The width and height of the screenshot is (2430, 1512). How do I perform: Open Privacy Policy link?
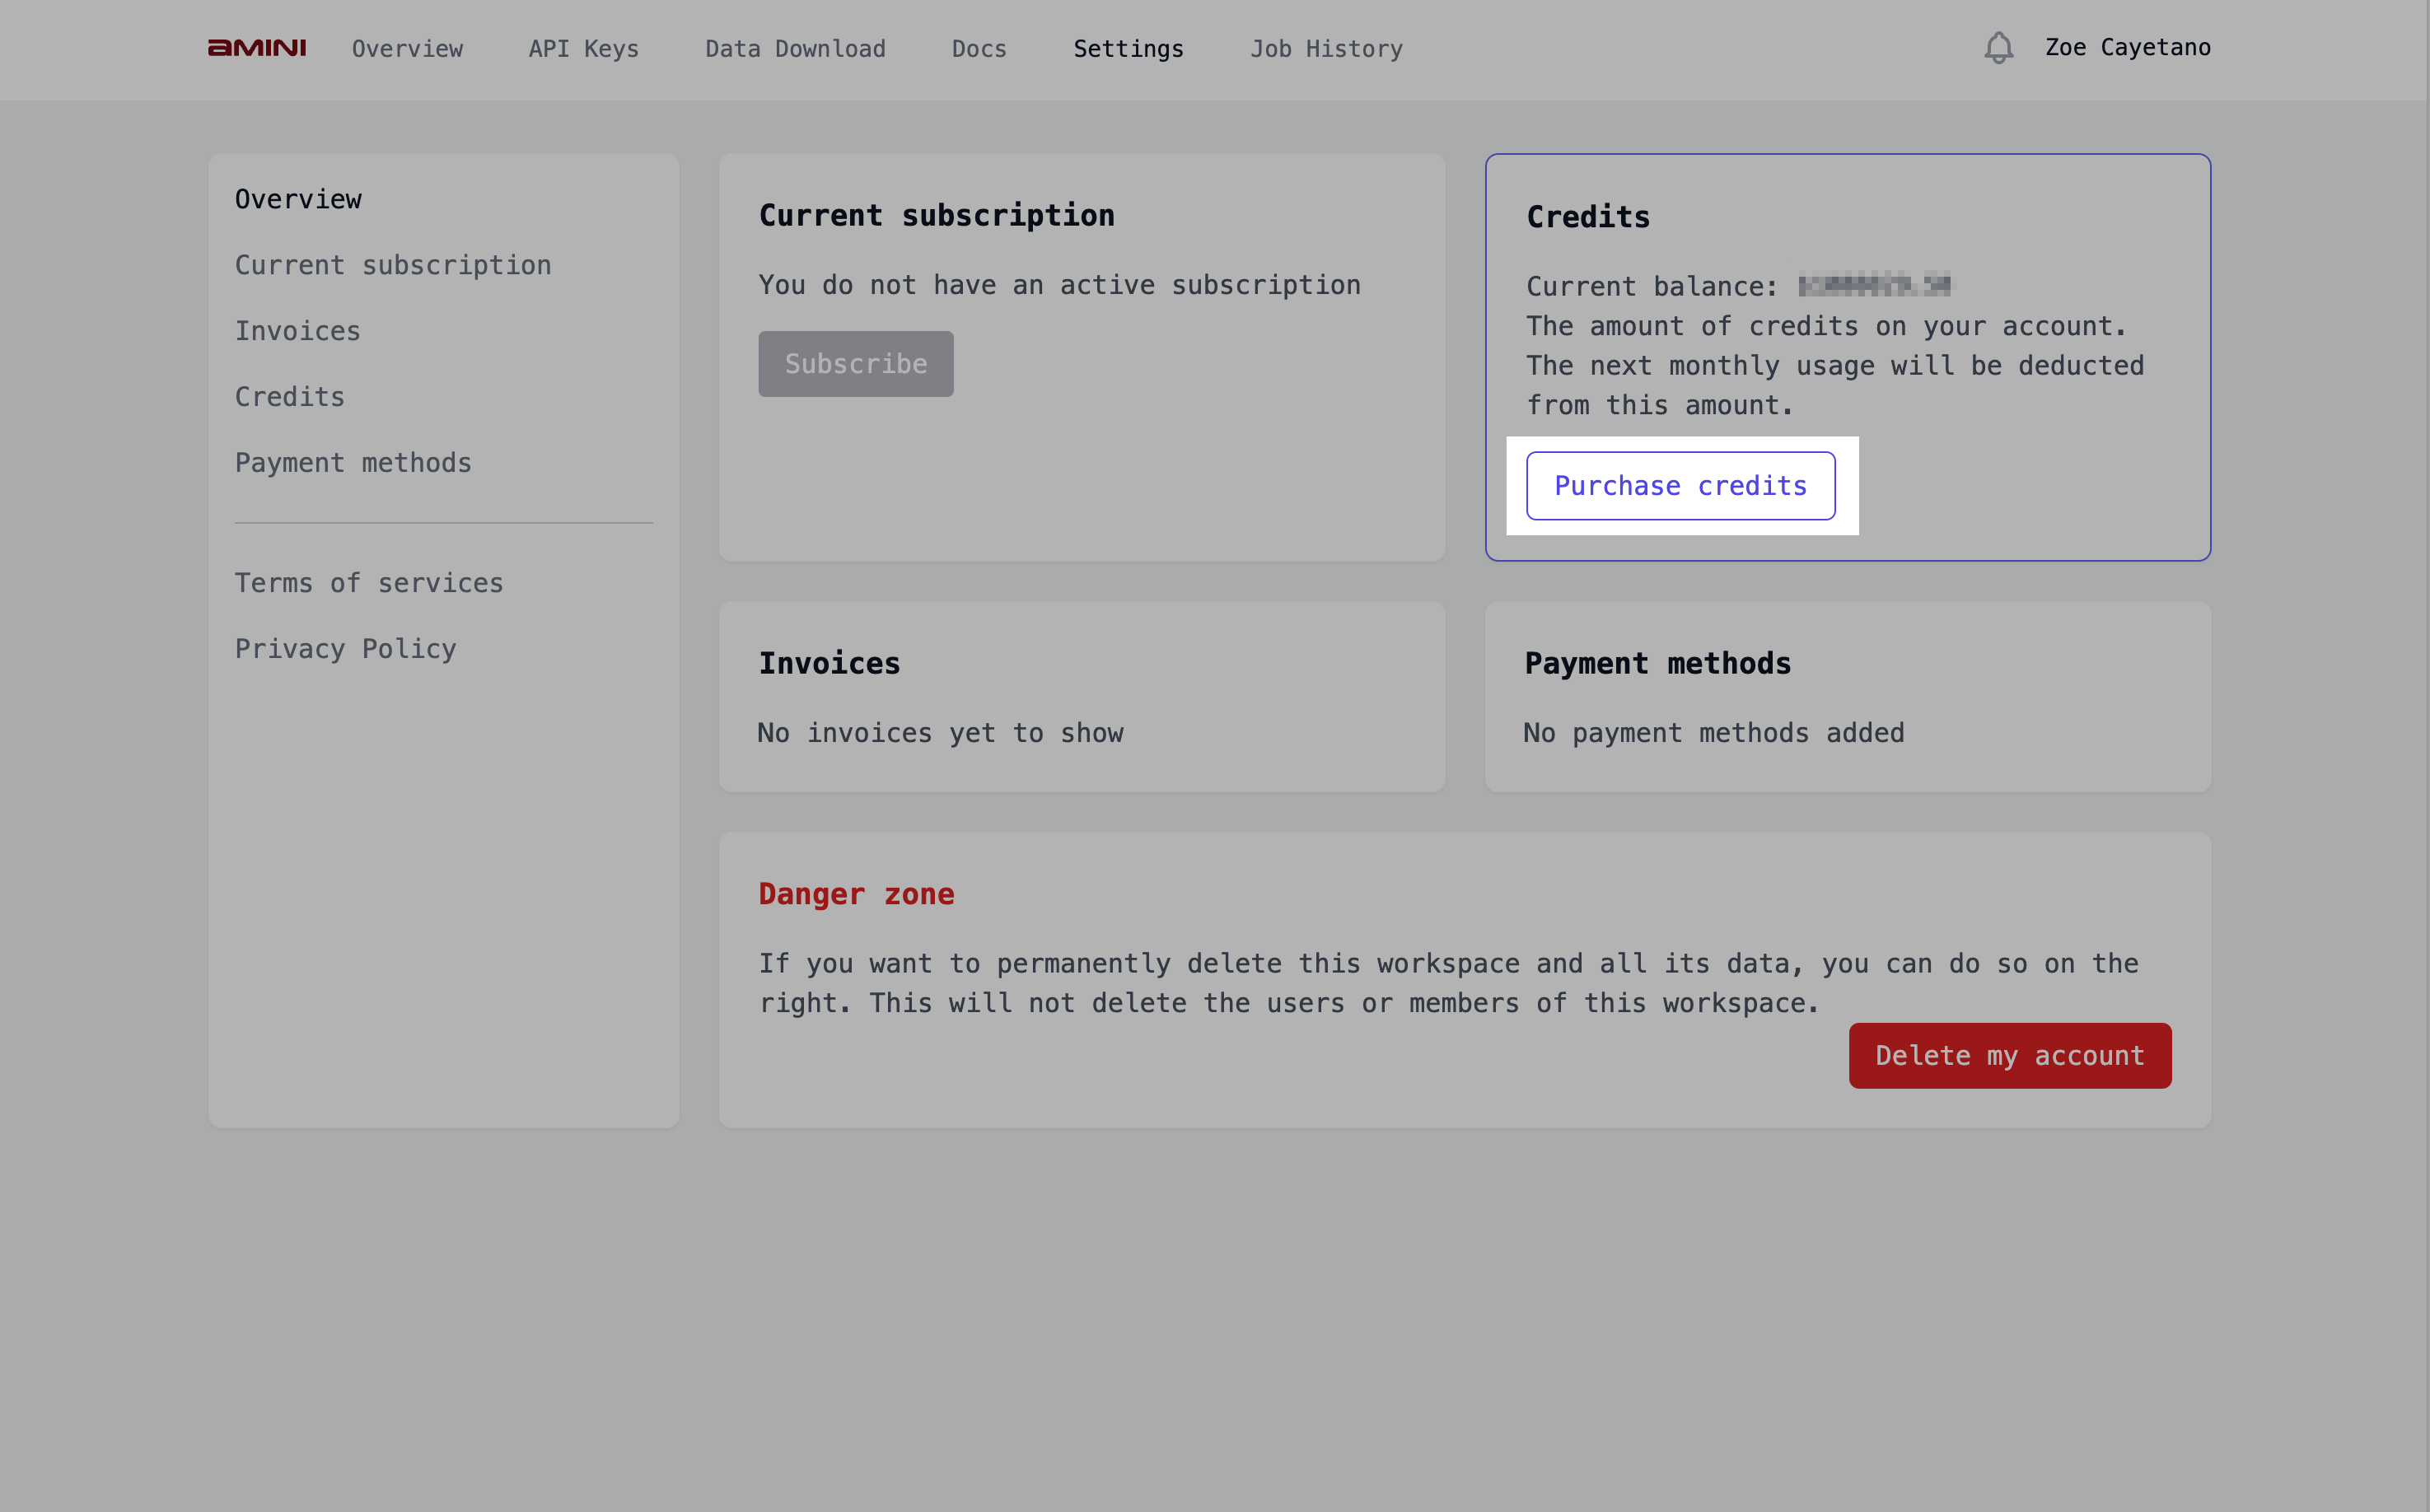click(x=345, y=649)
